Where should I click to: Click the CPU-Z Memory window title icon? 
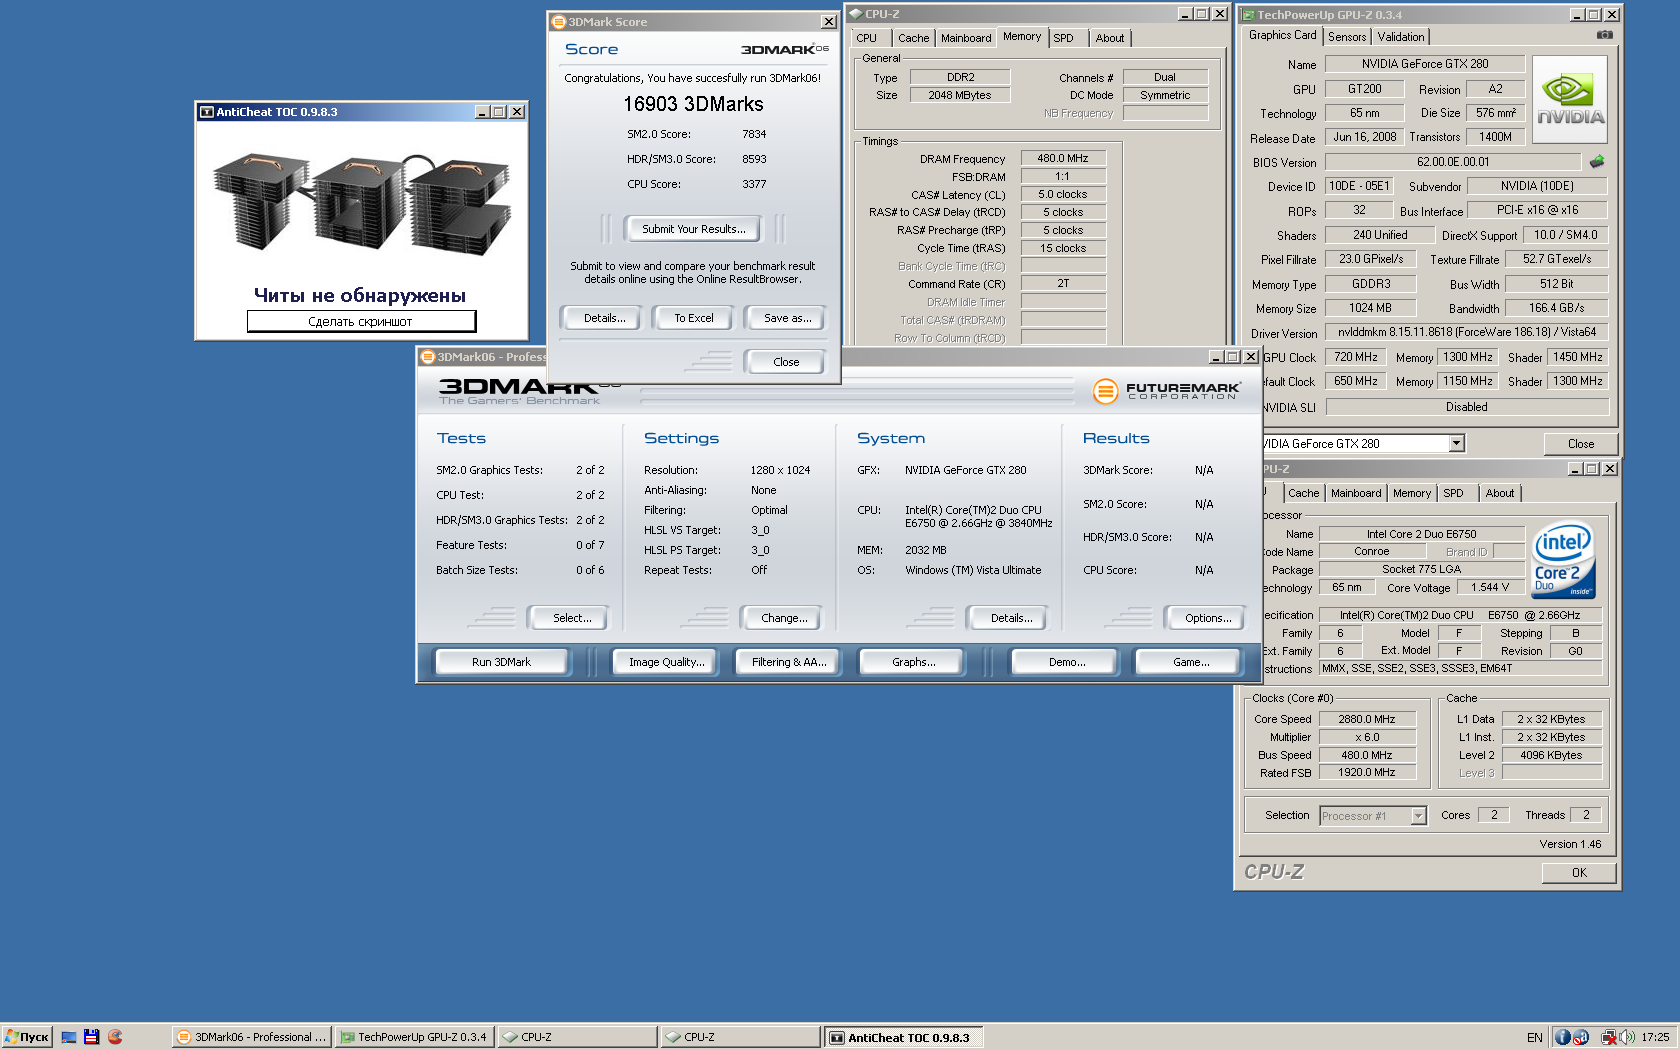coord(856,14)
